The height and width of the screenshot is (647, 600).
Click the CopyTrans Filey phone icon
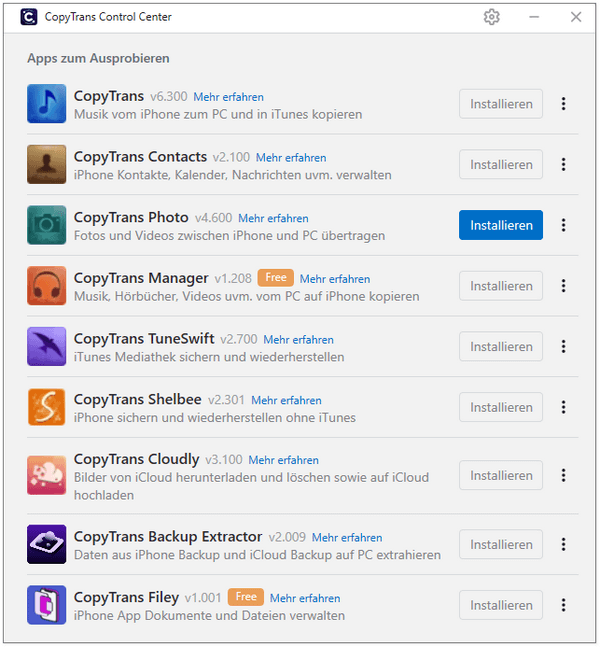pyautogui.click(x=47, y=605)
